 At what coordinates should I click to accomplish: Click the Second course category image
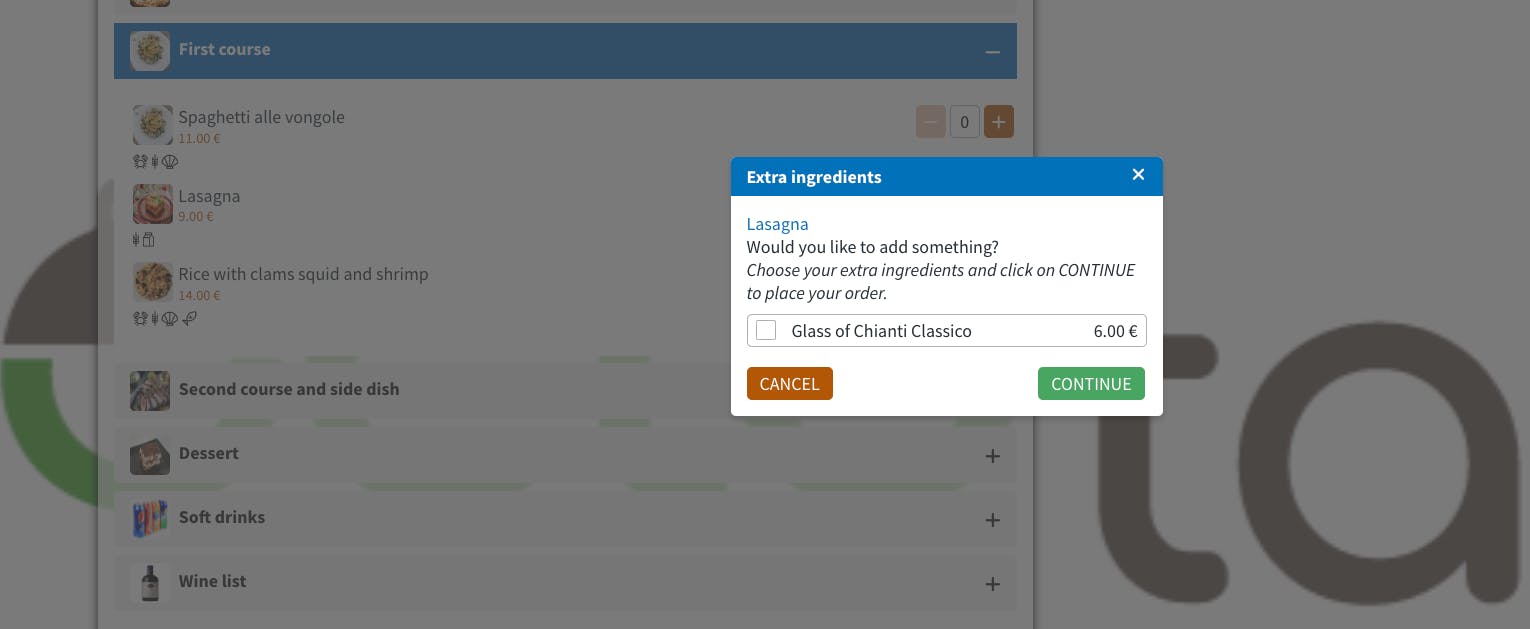[150, 391]
